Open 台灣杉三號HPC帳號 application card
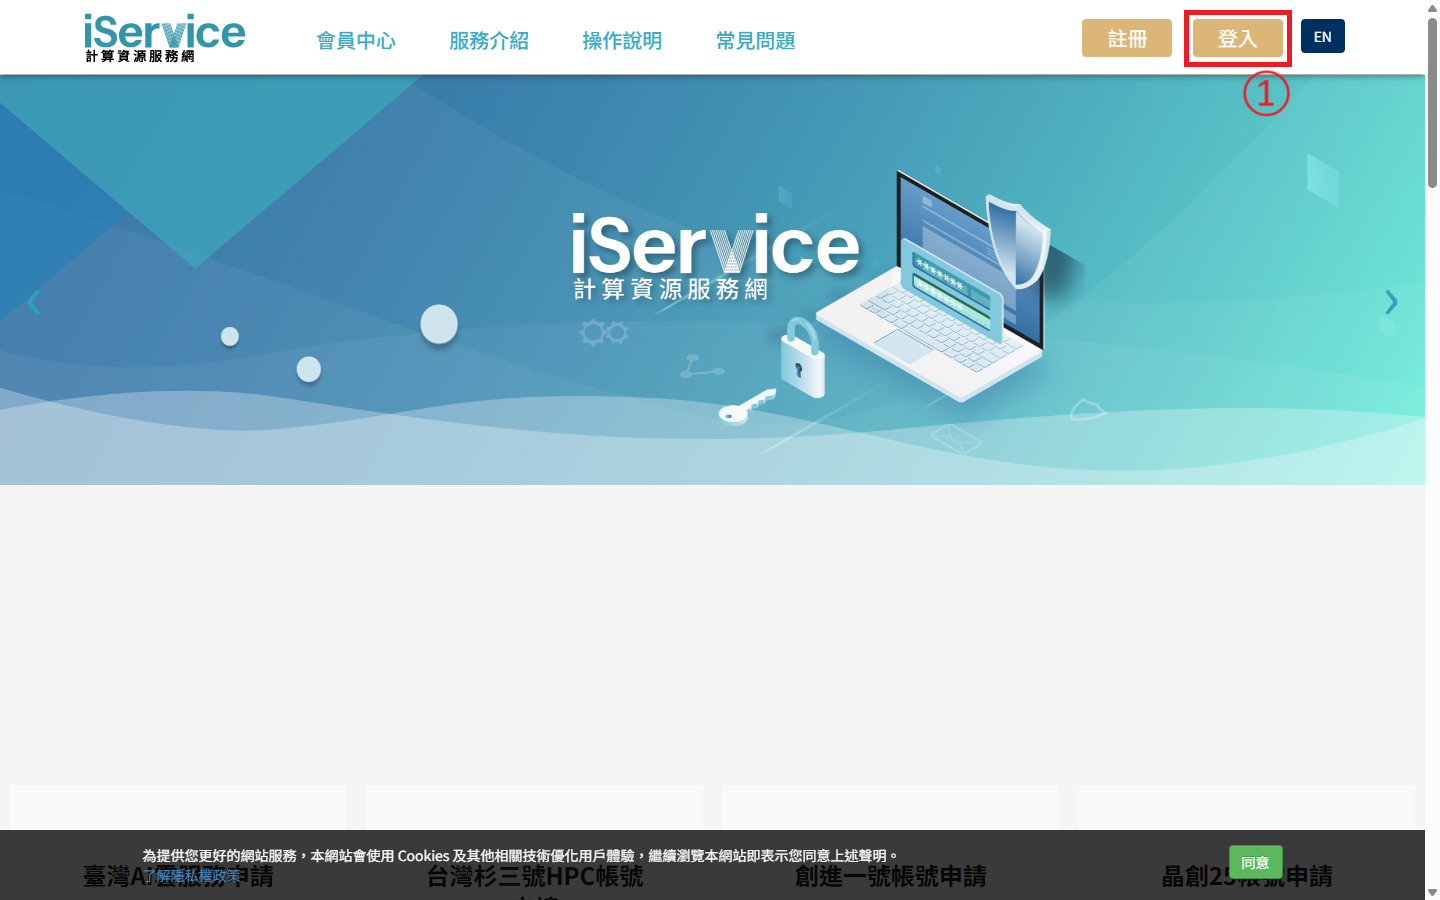The width and height of the screenshot is (1440, 900). click(x=535, y=842)
